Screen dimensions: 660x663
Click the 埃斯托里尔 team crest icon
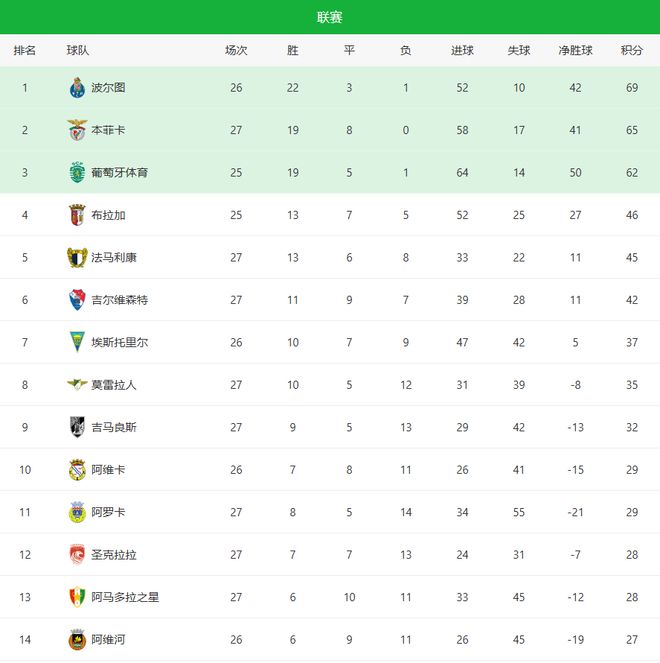pos(77,342)
